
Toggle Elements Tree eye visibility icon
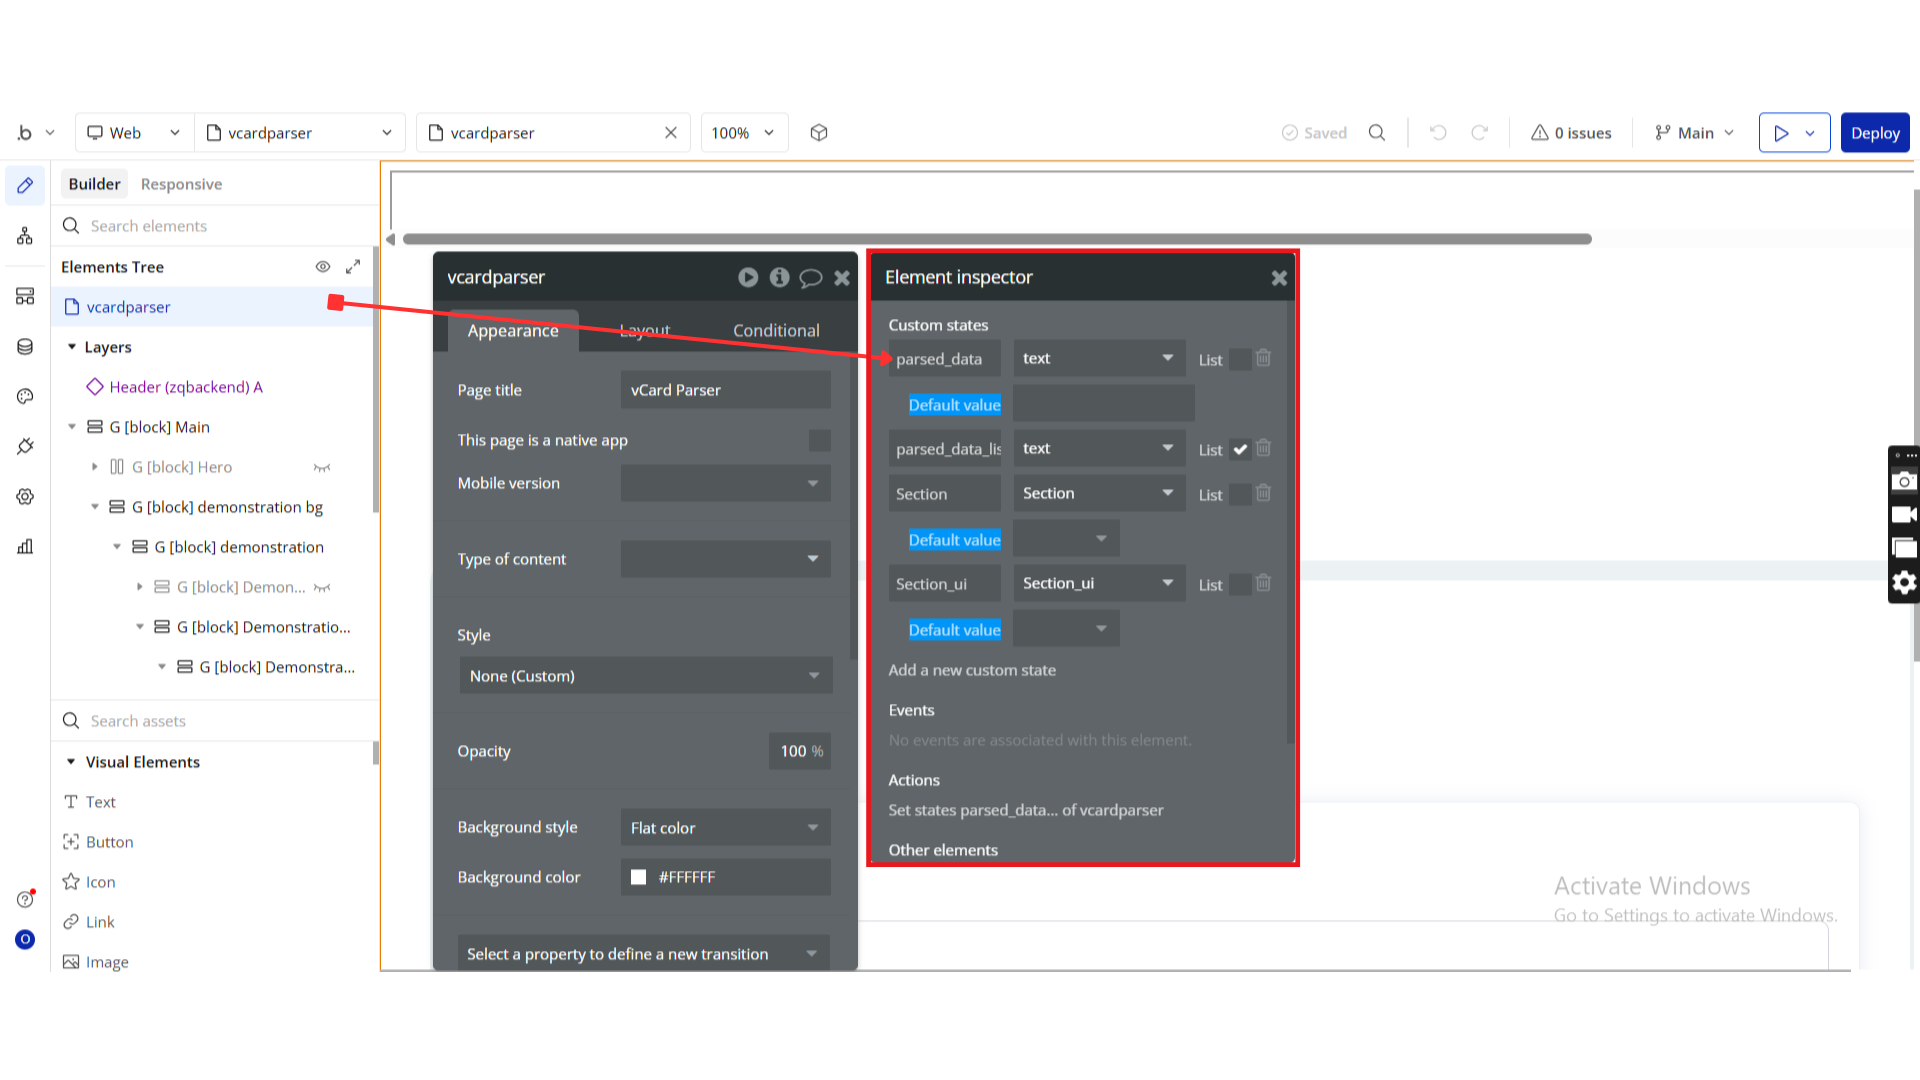click(323, 267)
